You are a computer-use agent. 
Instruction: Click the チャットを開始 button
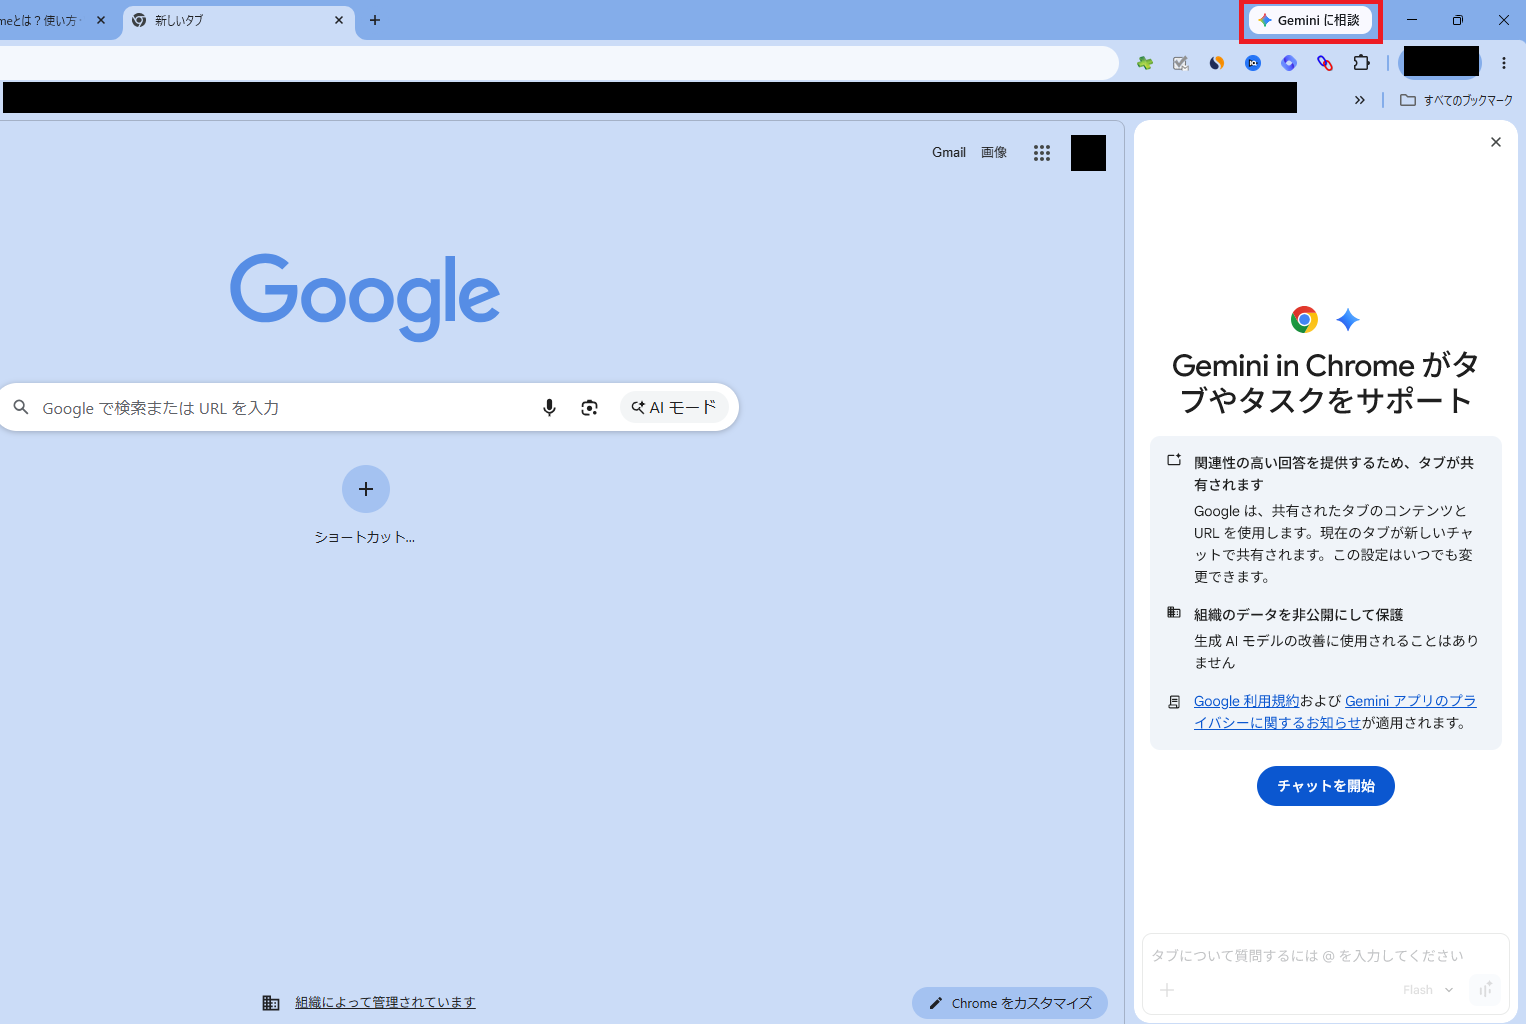1326,786
